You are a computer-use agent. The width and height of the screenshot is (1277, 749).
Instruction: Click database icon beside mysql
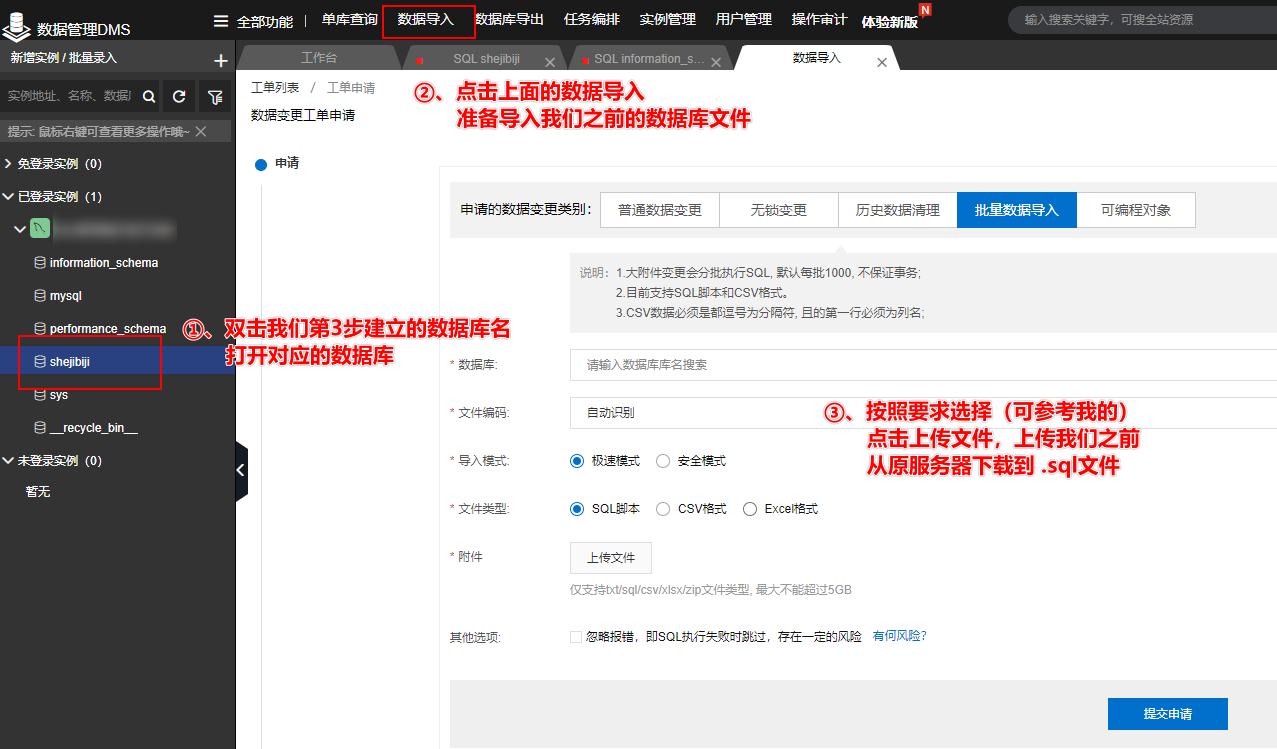click(x=40, y=296)
